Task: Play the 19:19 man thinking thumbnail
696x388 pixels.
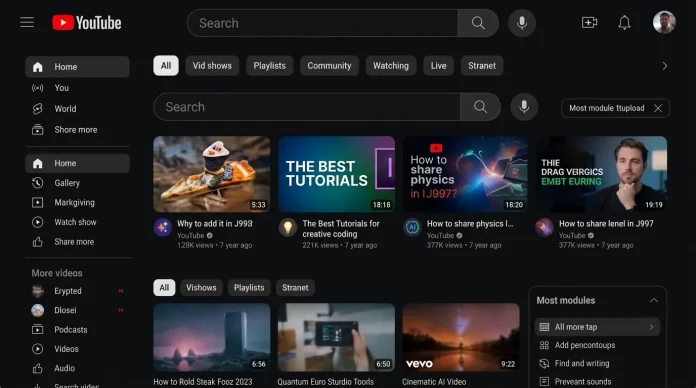Action: tap(601, 174)
